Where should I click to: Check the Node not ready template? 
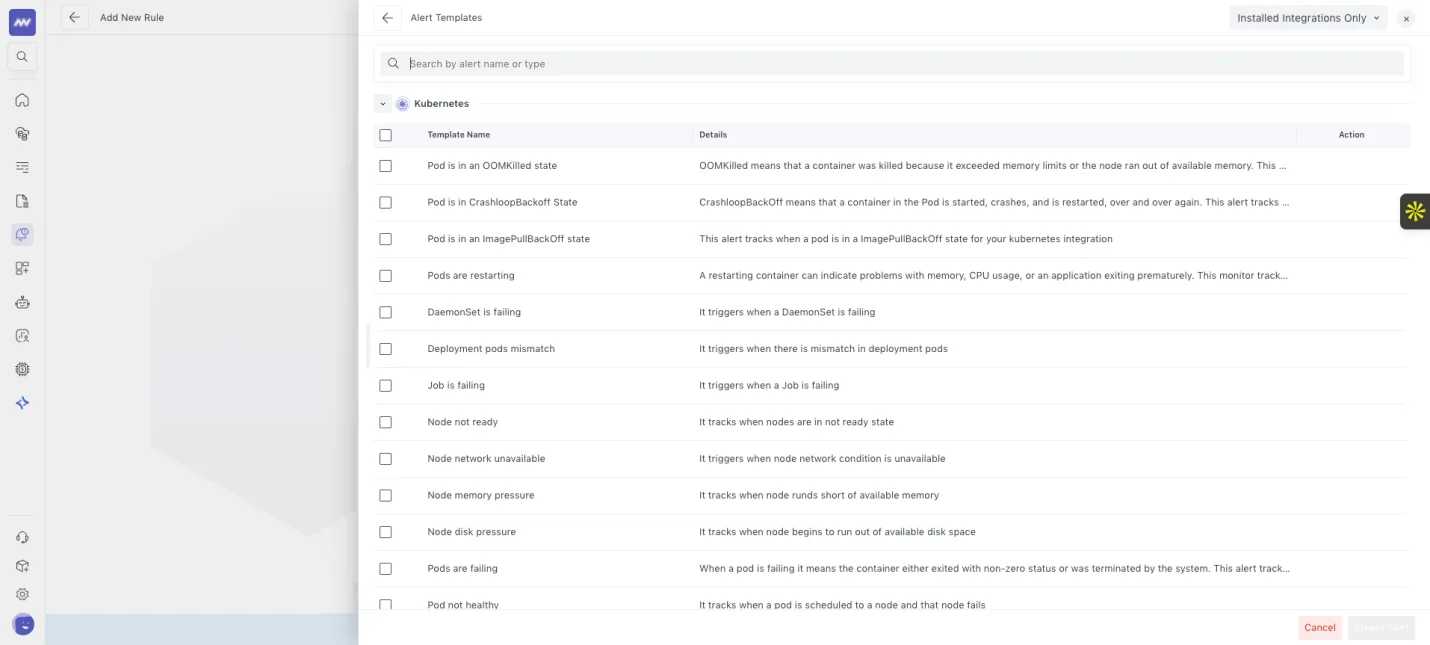tap(385, 422)
